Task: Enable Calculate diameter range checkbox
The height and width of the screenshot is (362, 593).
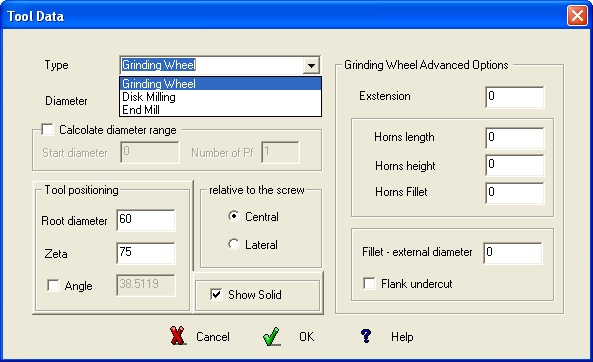Action: click(x=48, y=129)
